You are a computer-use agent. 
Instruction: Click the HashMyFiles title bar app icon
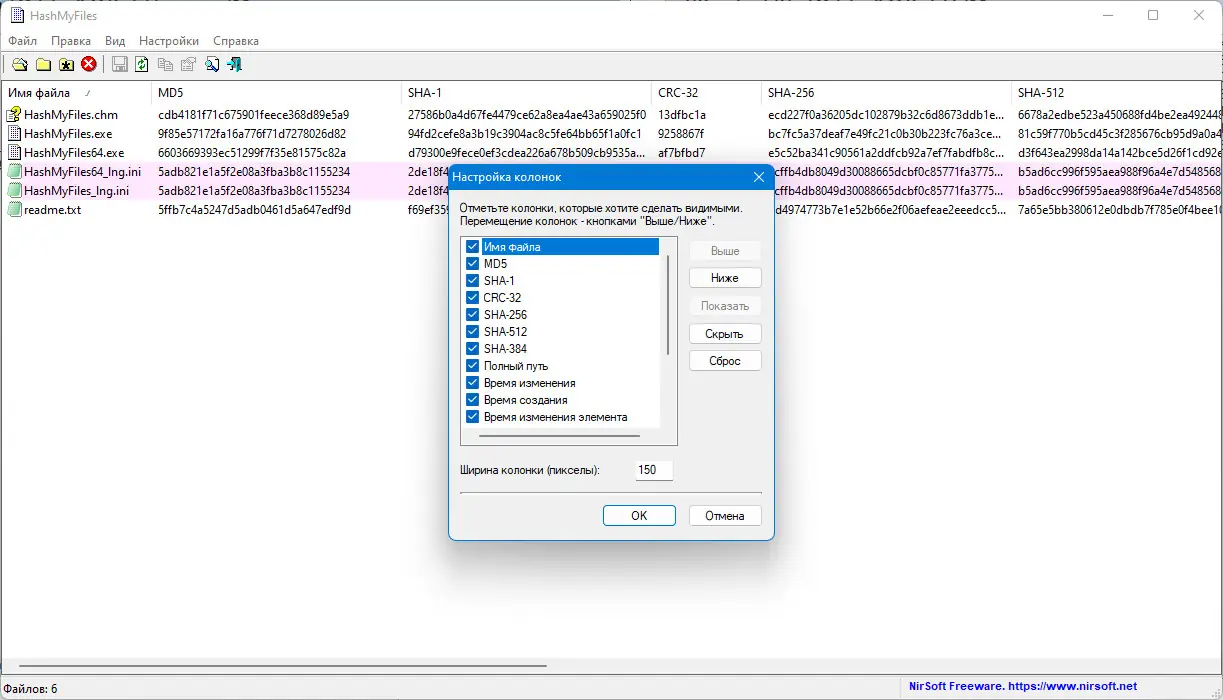(17, 16)
